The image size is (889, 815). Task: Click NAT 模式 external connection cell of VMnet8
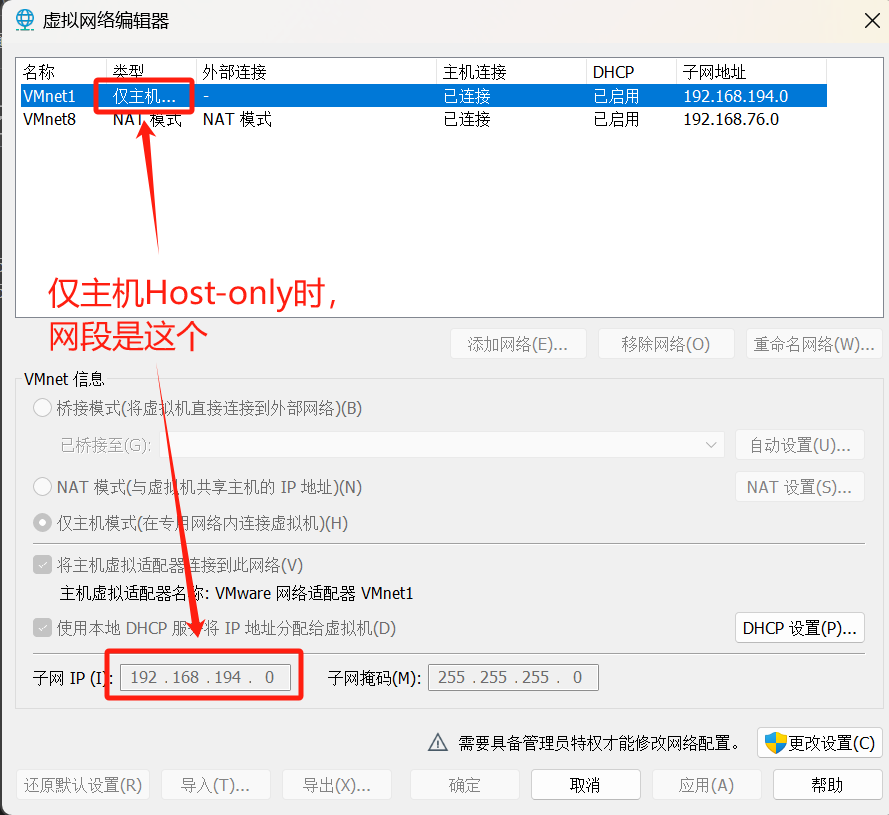238,119
